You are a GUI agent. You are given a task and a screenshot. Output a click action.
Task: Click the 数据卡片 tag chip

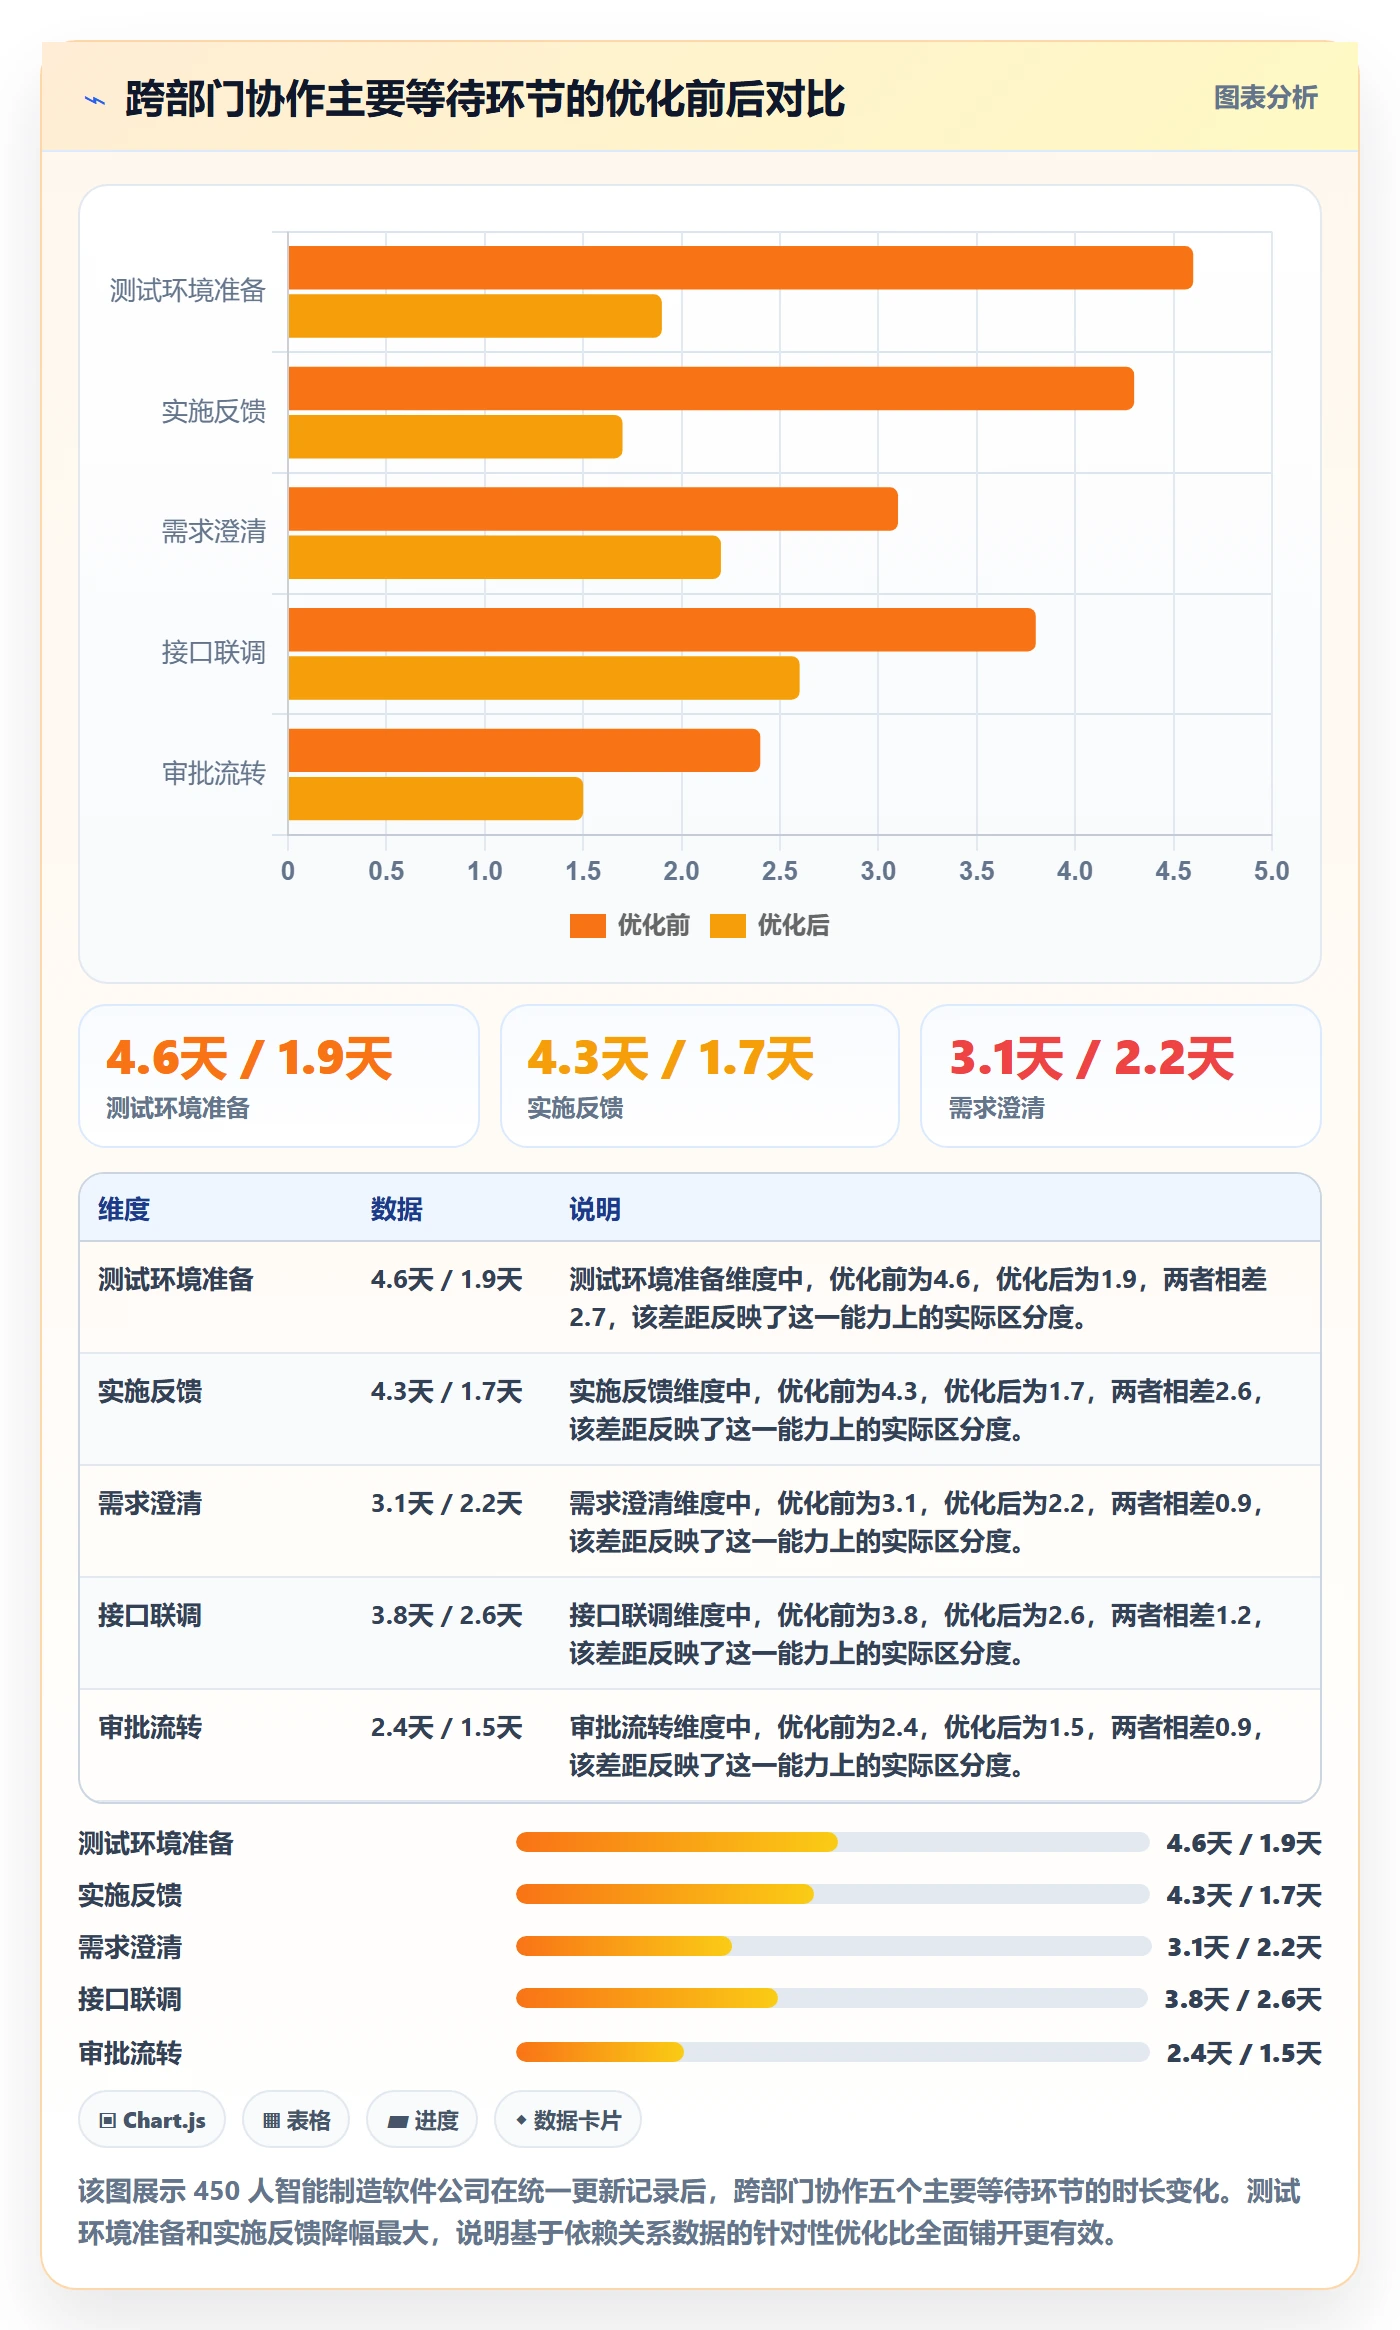pos(568,2120)
